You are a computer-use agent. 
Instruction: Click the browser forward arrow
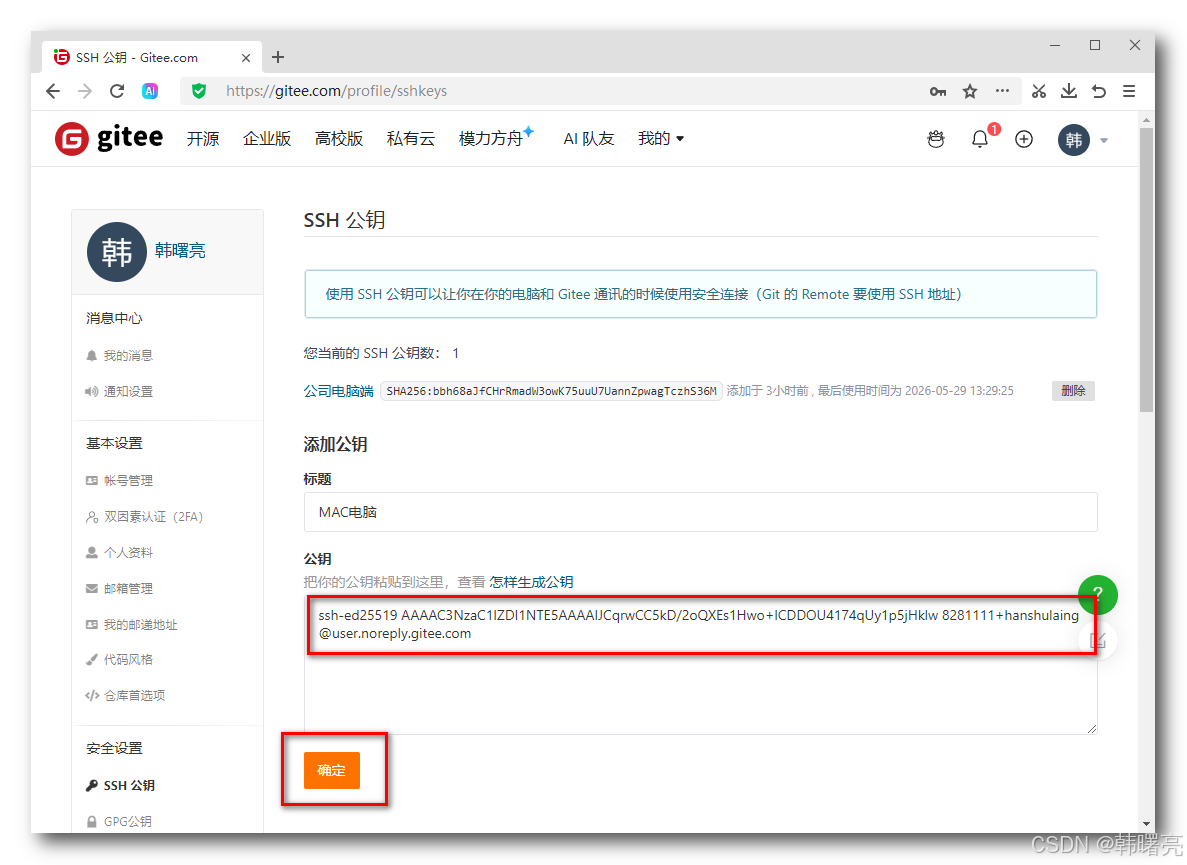click(85, 92)
